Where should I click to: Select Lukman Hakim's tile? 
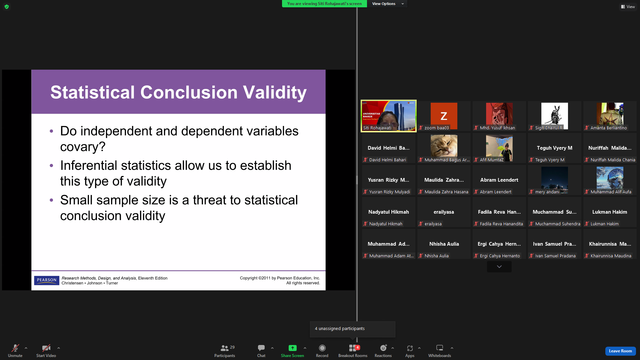[610, 212]
